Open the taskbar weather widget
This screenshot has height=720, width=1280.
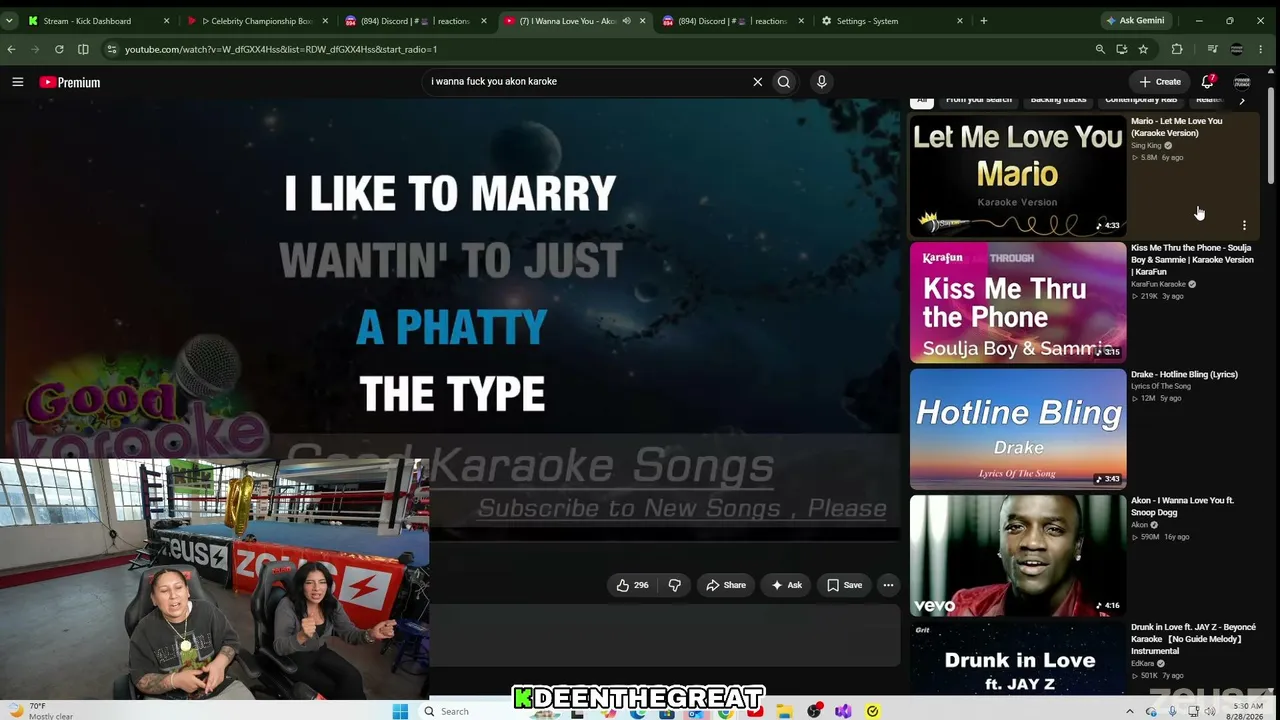[x=40, y=711]
